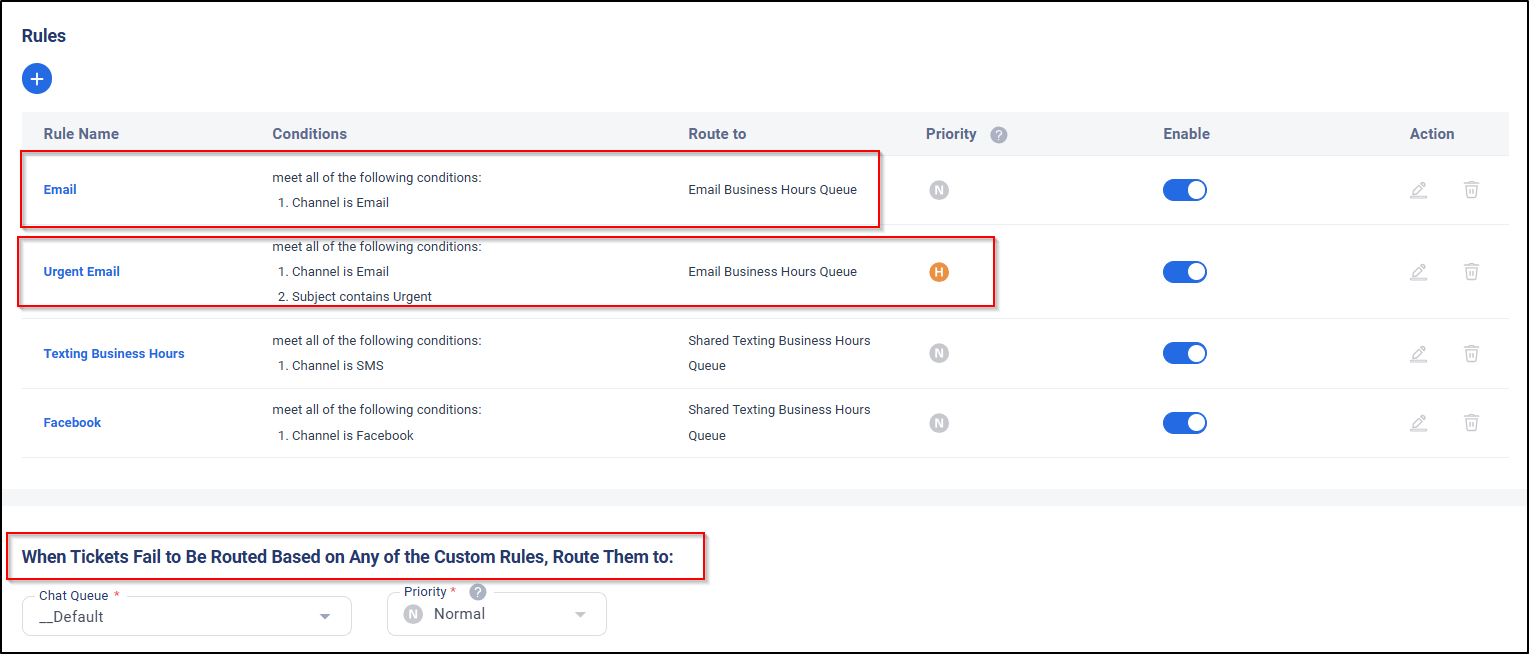The image size is (1529, 654).
Task: Click the Normal priority badge for Texting Business Hours
Action: 939,354
